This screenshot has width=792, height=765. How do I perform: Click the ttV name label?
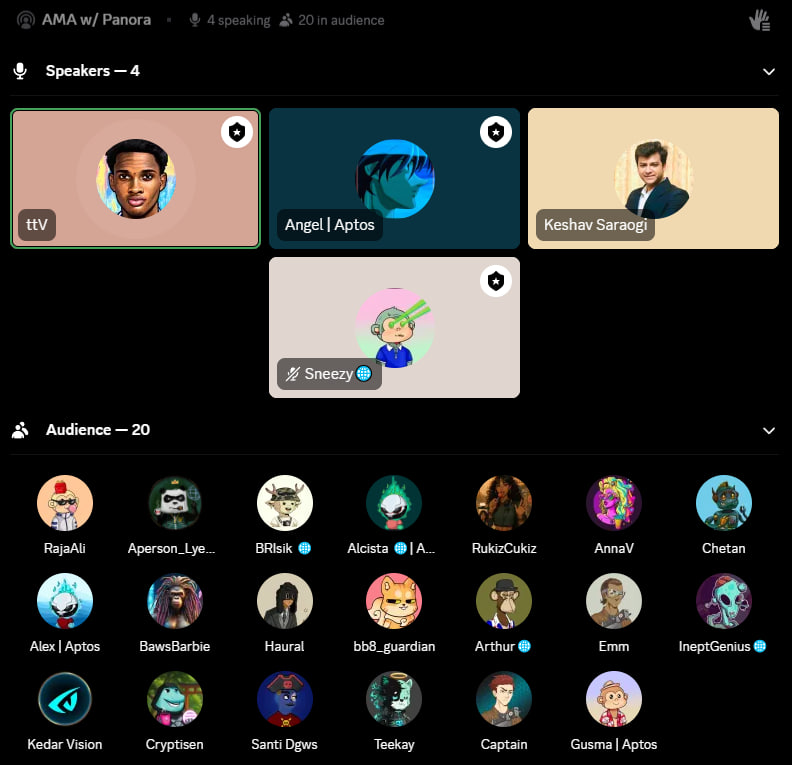(37, 225)
